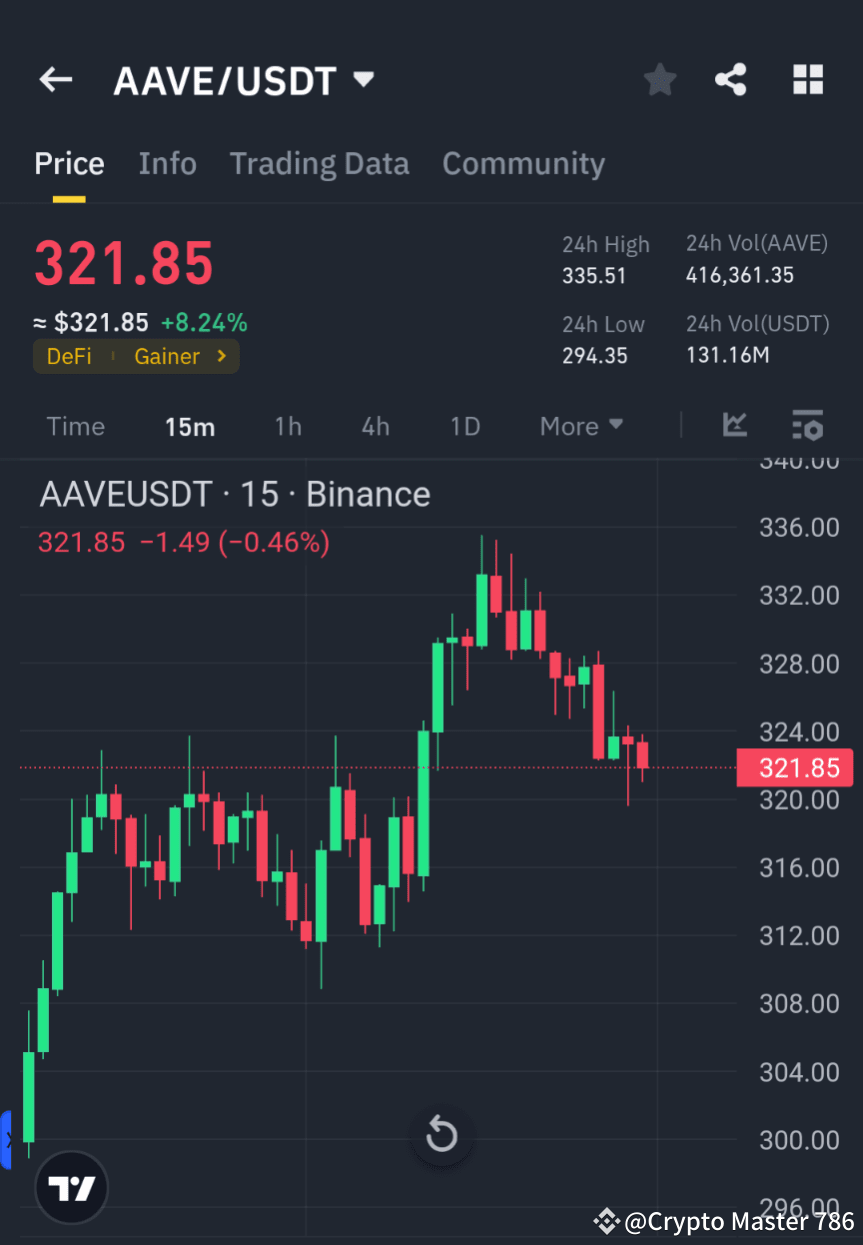Tap the red 321.85 price tag on the axis
The image size is (863, 1245).
coord(795,768)
